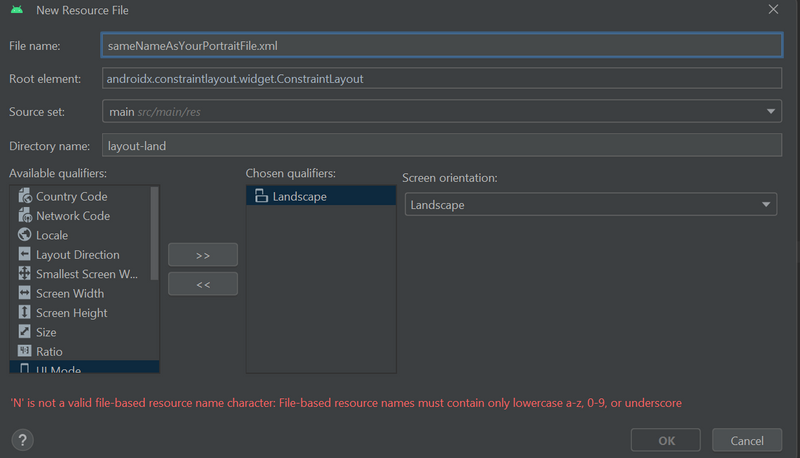Select the Screen Height qualifier icon

tap(24, 313)
